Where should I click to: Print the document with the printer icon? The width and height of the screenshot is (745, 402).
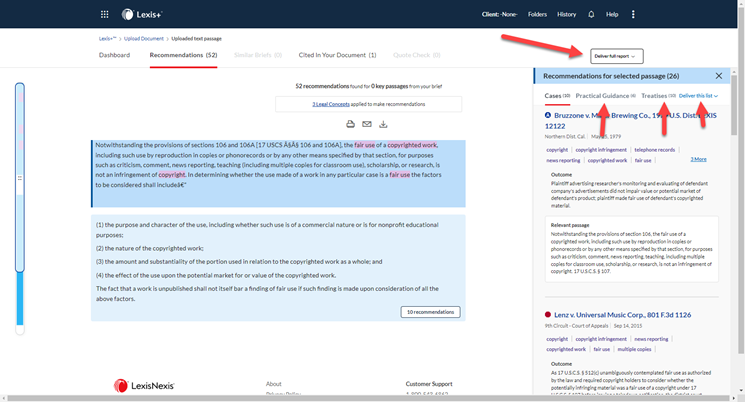(350, 124)
